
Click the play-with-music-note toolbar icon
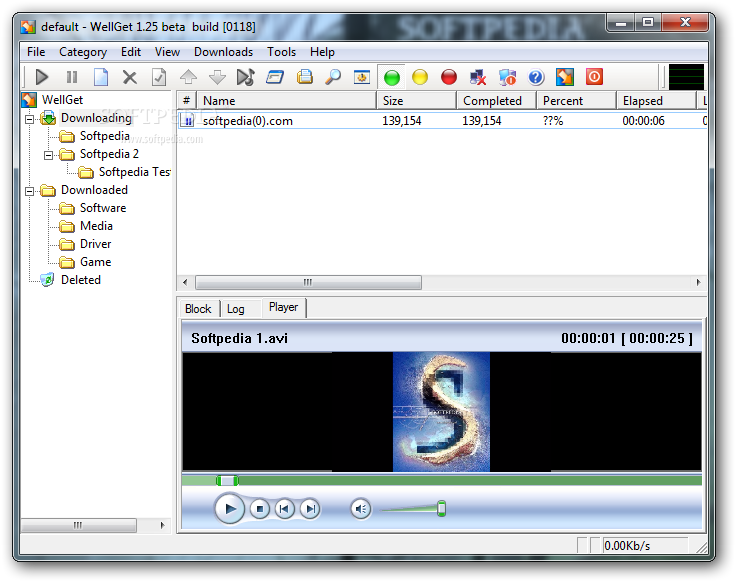tap(246, 77)
